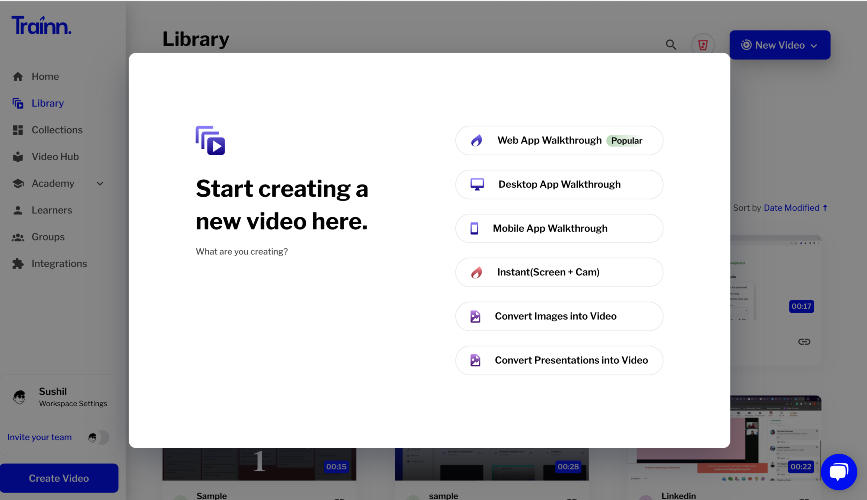The height and width of the screenshot is (500, 867).
Task: Expand the Academy chevron
Action: [x=100, y=184]
